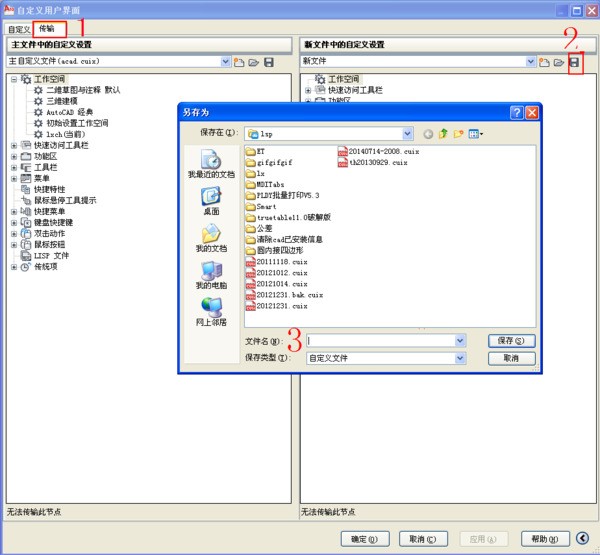Expand 鼠标按钮 node
Image resolution: width=600 pixels, height=555 pixels.
click(14, 245)
